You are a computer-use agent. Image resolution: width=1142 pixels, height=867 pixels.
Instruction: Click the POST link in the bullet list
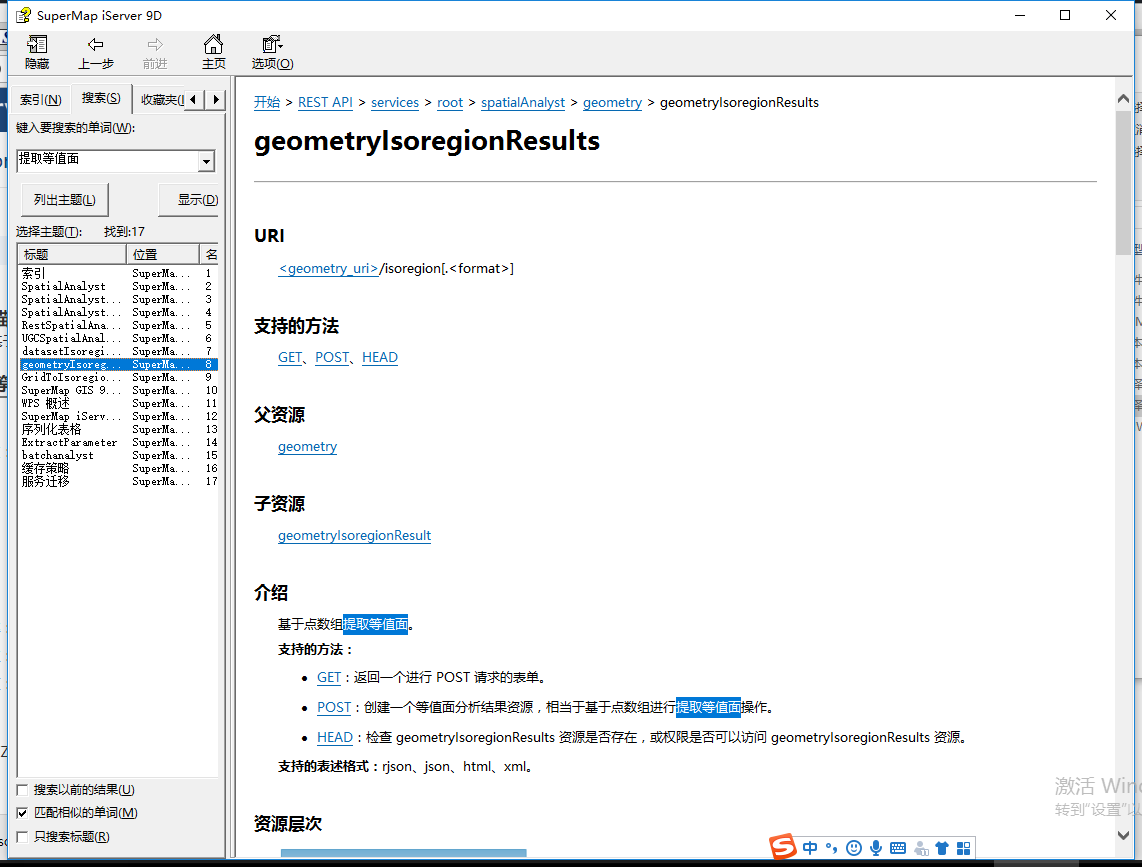334,707
